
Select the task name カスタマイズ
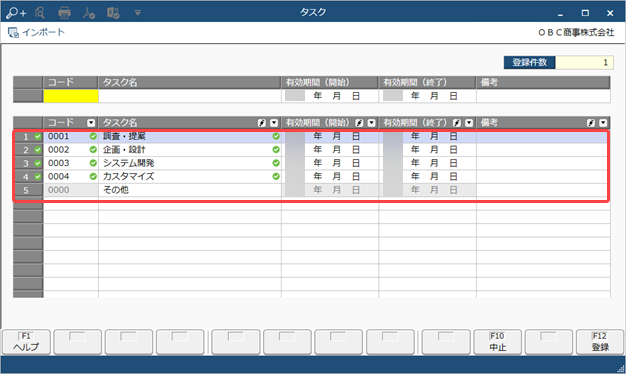[x=129, y=176]
